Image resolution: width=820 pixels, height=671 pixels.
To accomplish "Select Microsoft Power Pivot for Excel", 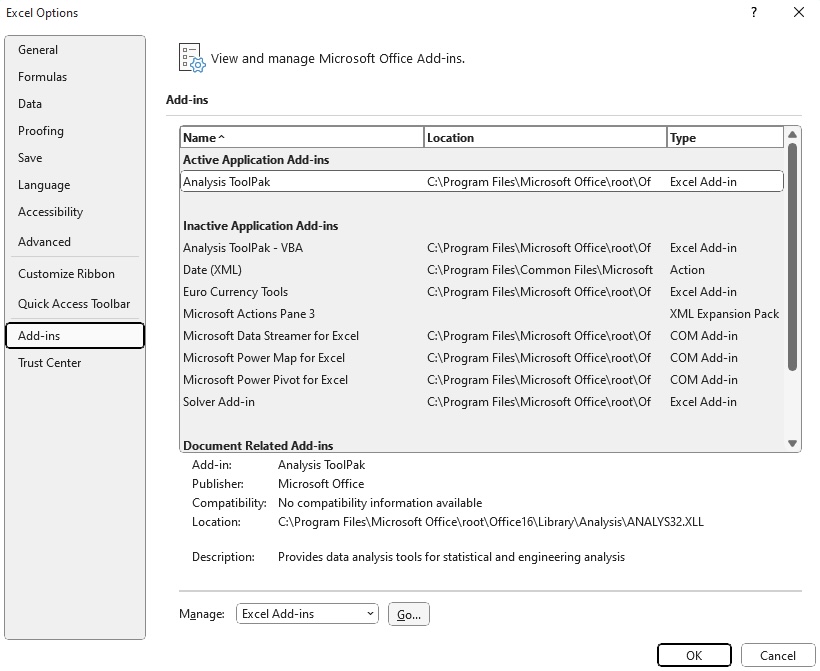I will pyautogui.click(x=482, y=380).
